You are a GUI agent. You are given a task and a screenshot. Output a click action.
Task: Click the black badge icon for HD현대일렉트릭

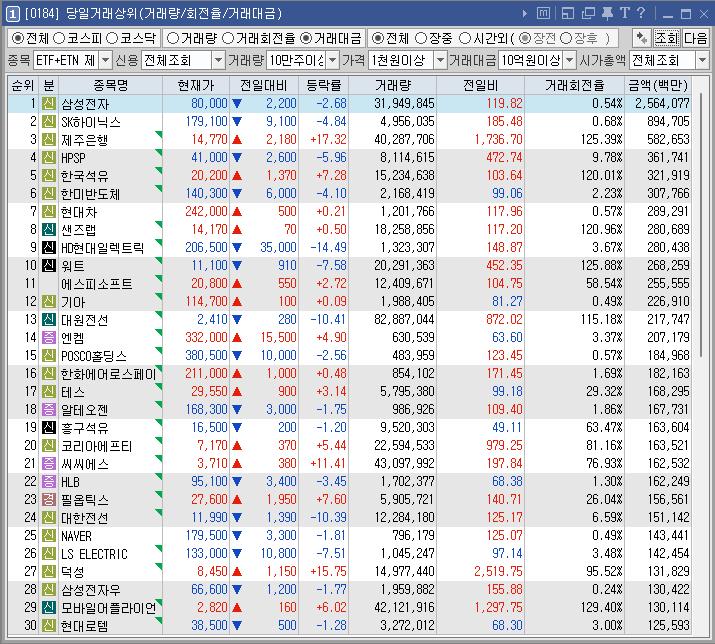pyautogui.click(x=48, y=248)
